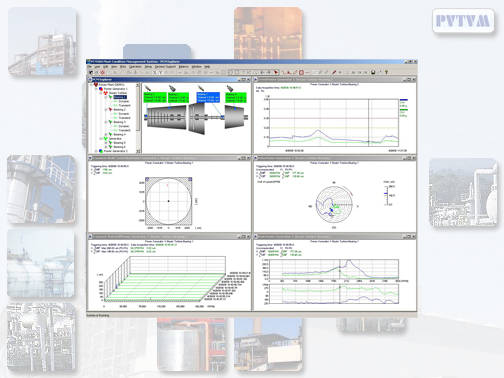Click the red triangle toolbar icon
Viewport: 504px width, 378px height.
(289, 72)
